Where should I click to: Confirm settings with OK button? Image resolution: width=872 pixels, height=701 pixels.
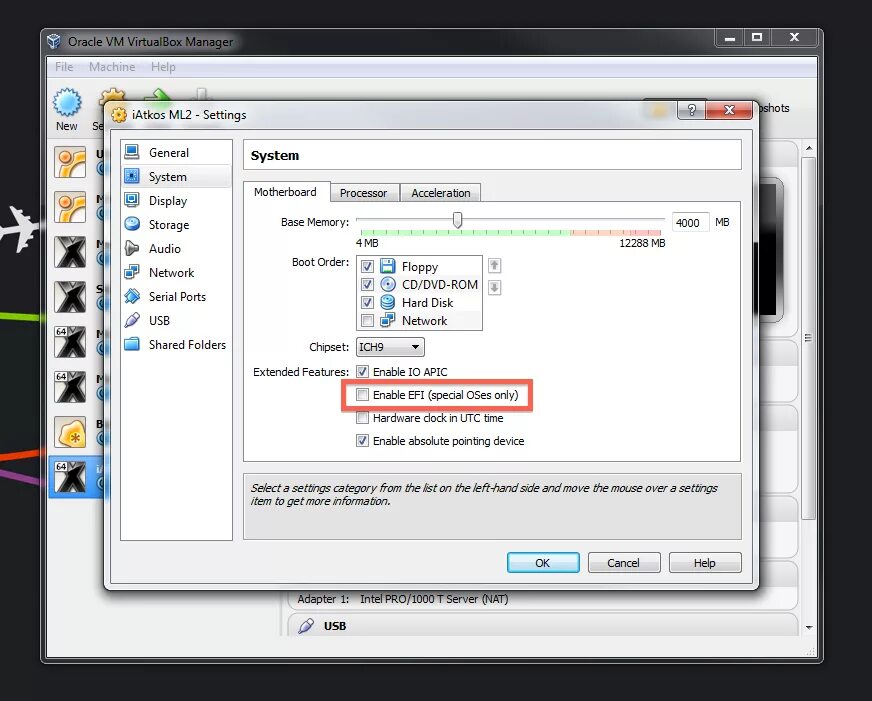[543, 563]
